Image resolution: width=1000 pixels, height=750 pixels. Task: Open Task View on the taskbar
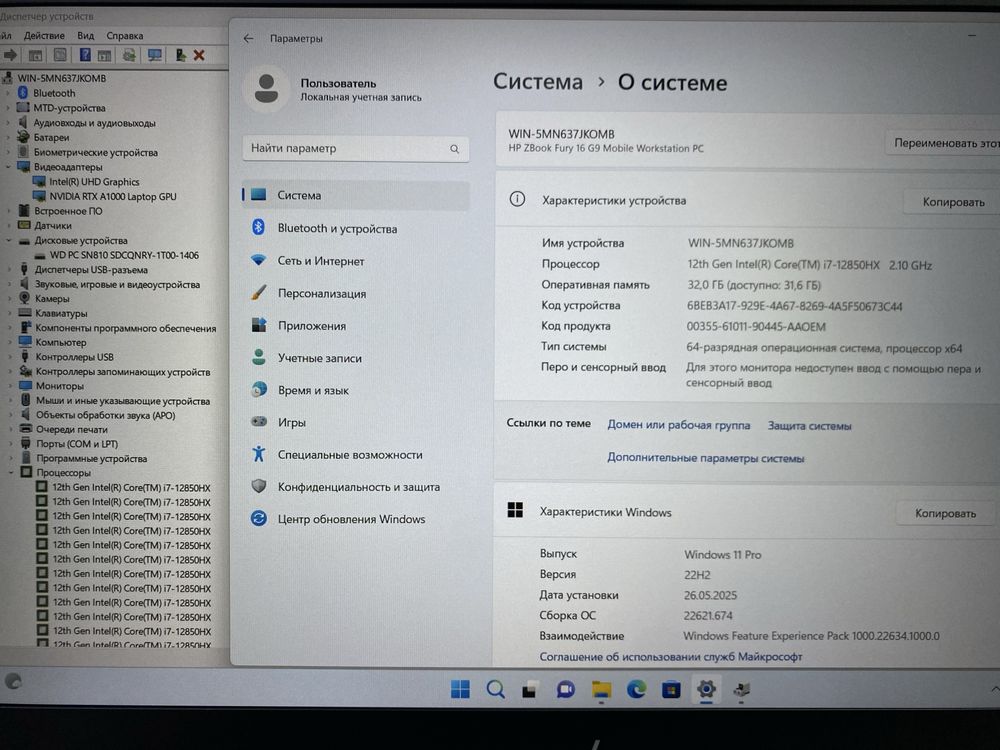[x=529, y=689]
